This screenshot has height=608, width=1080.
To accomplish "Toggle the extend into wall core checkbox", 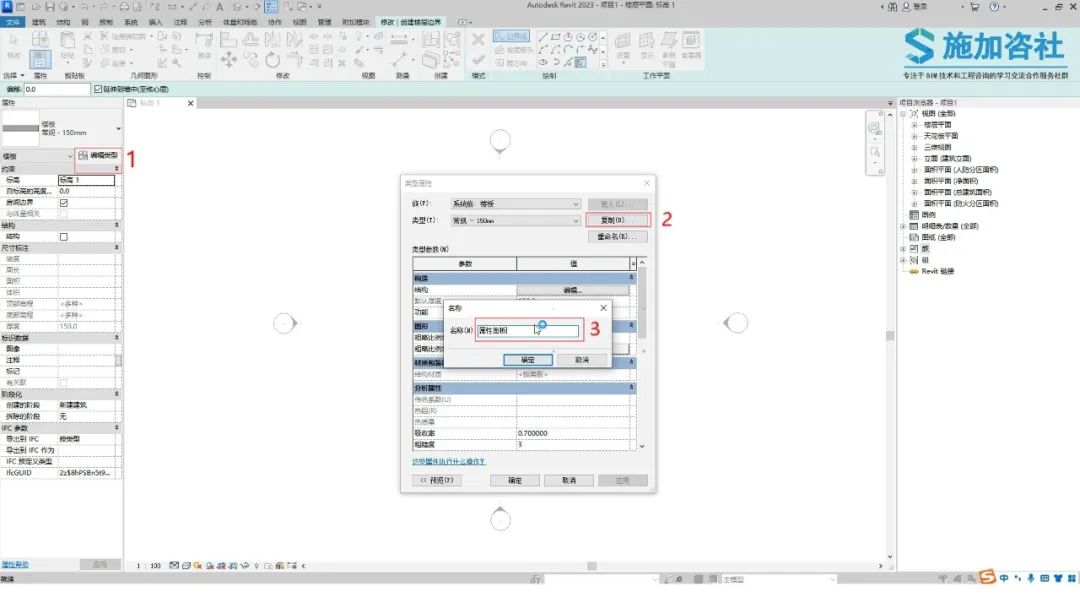I will click(98, 90).
